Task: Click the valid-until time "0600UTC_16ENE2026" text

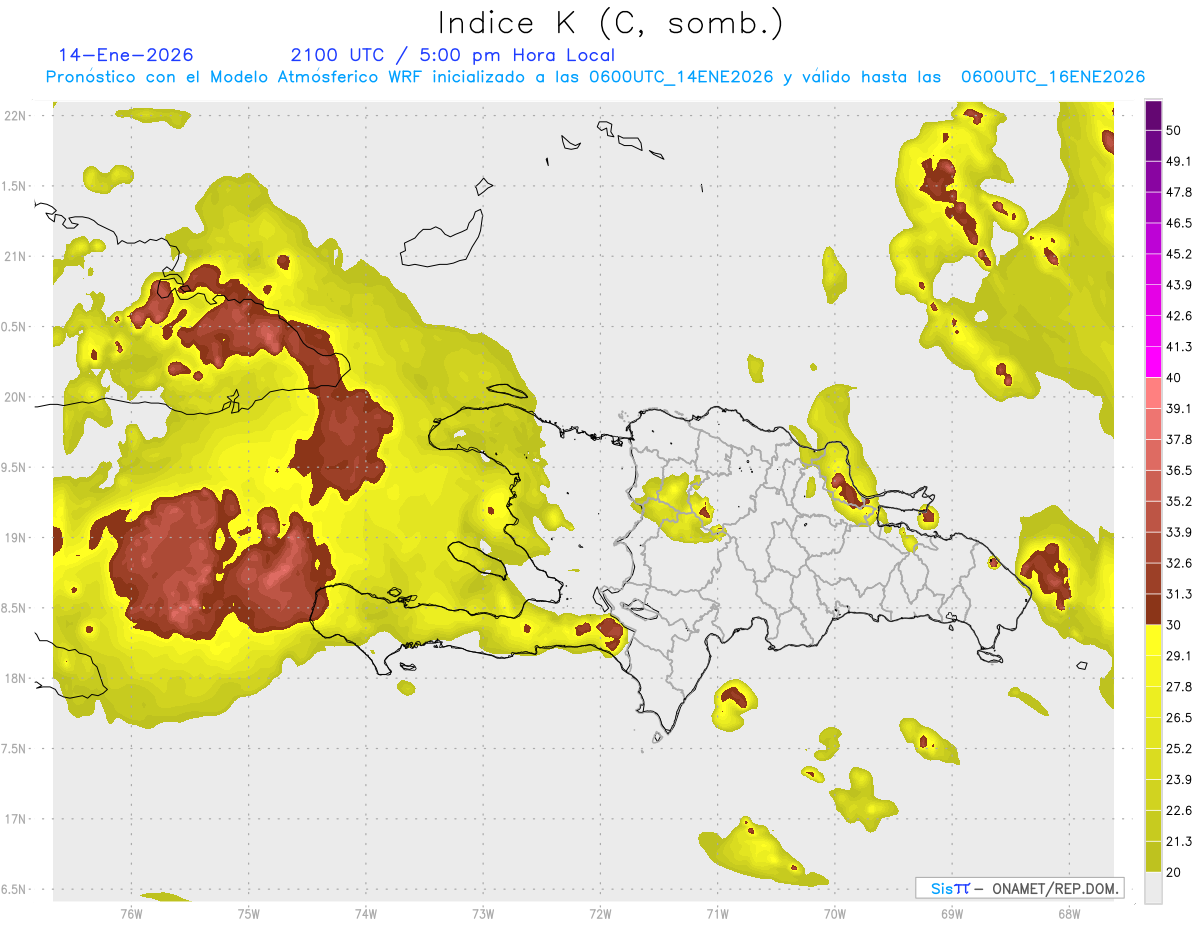Action: coord(1053,77)
